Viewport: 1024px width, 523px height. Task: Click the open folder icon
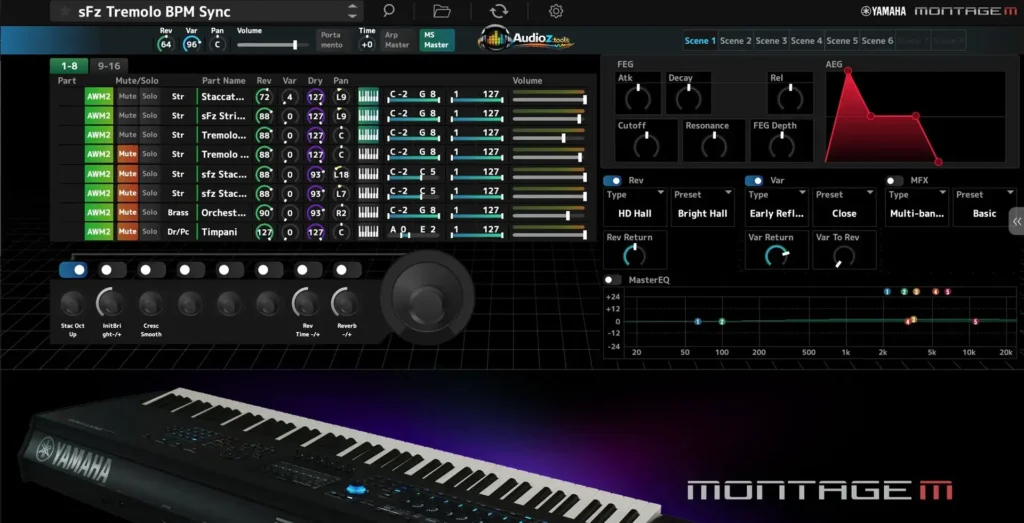tap(442, 10)
